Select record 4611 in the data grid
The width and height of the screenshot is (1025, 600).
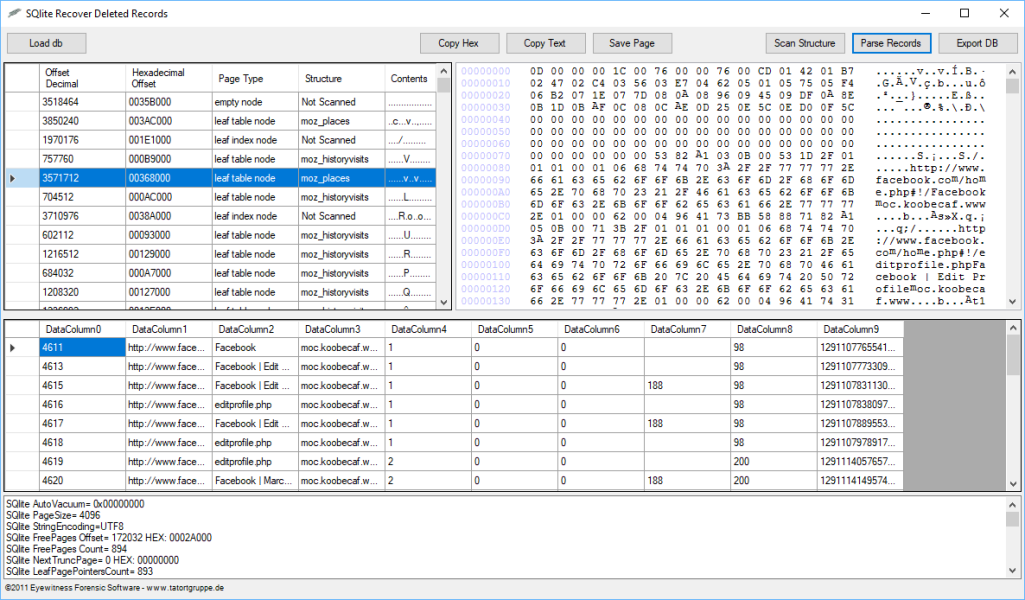(x=82, y=347)
